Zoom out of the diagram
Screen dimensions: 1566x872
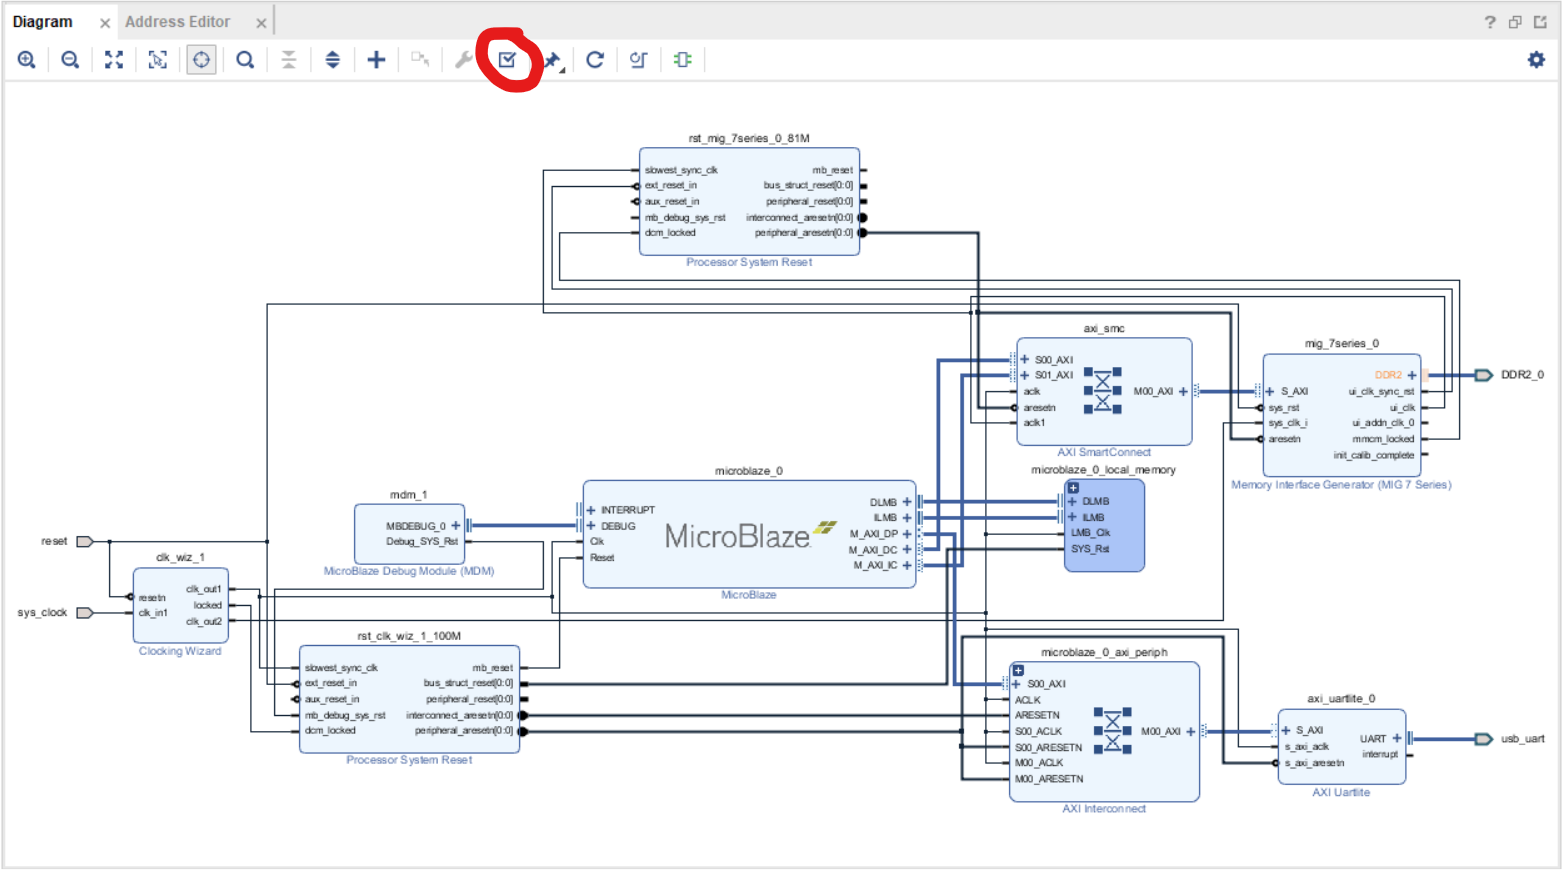pyautogui.click(x=69, y=59)
